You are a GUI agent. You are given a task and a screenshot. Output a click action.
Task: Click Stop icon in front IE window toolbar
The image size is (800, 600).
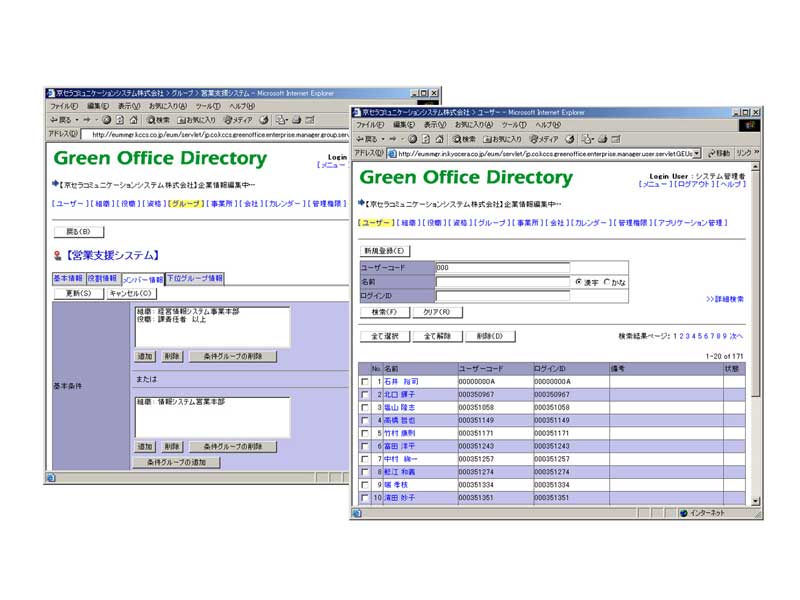(412, 139)
